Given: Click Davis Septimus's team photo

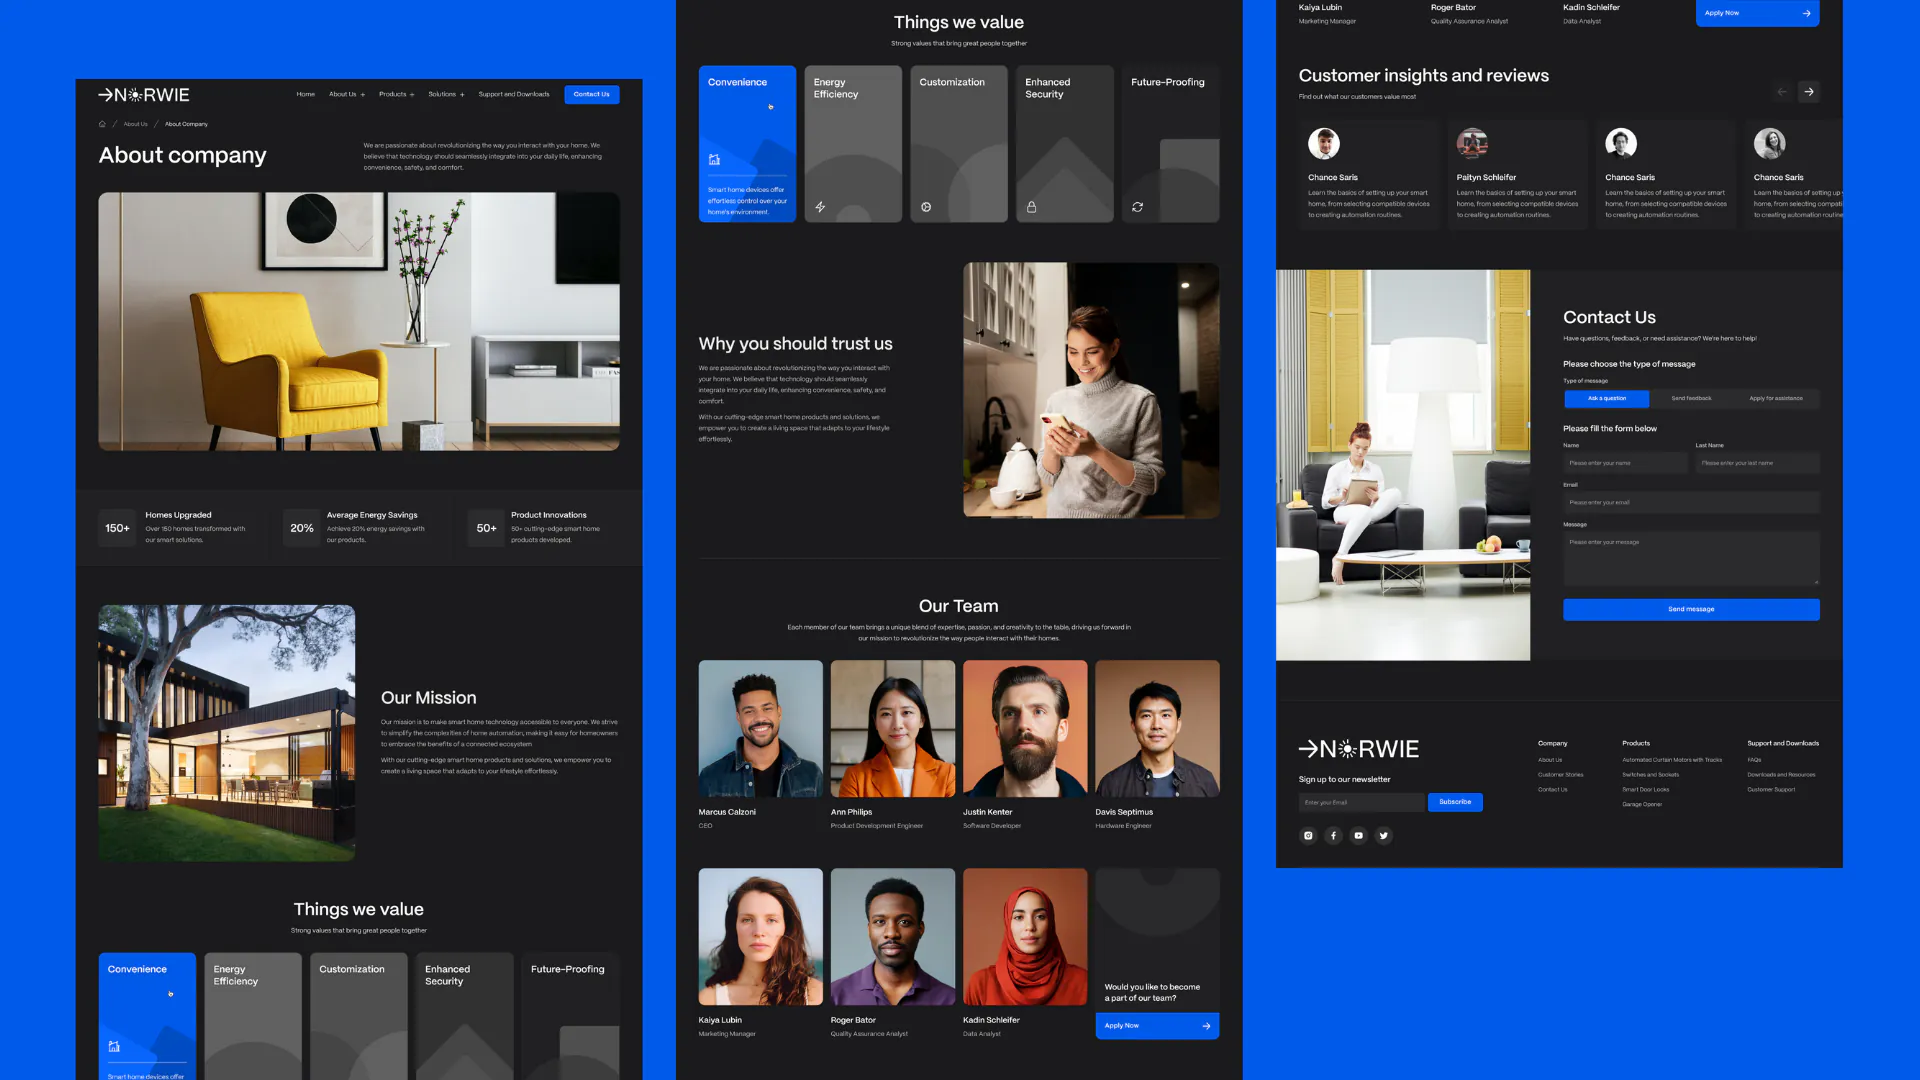Looking at the screenshot, I should coord(1157,728).
